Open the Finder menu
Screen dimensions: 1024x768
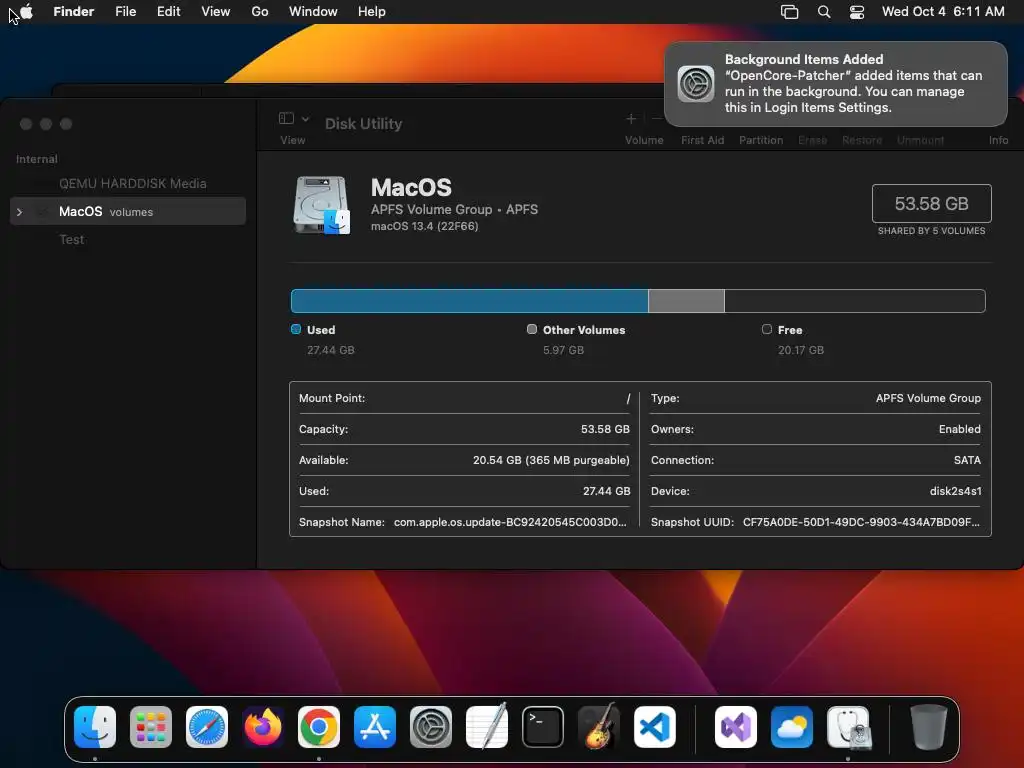click(74, 12)
